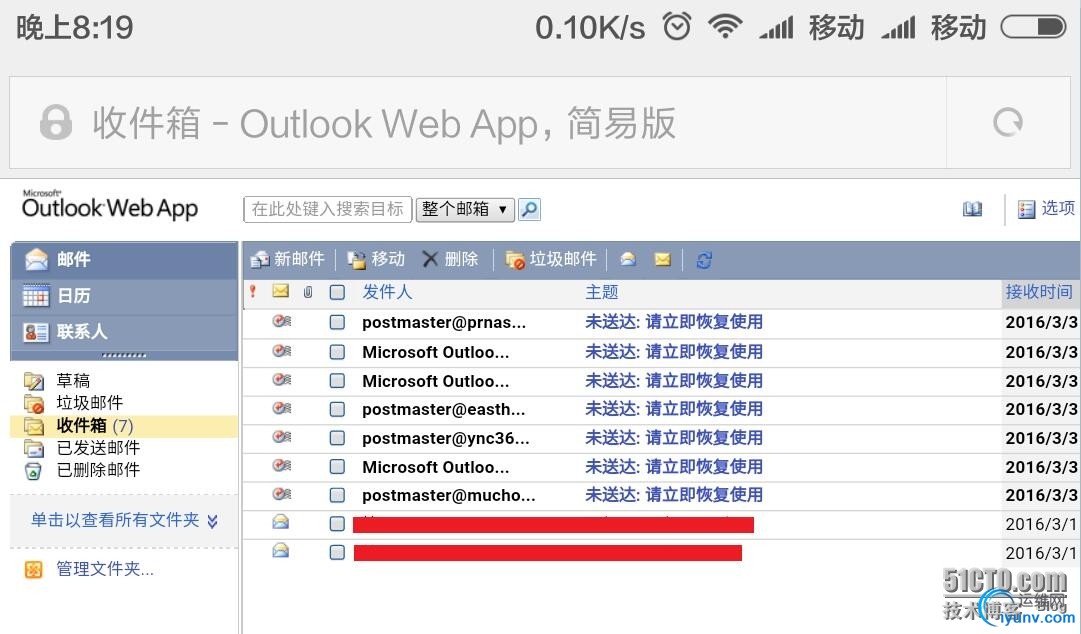The image size is (1081, 634).
Task: Mark selected mail as unread (closed envelope icon)
Action: (663, 259)
